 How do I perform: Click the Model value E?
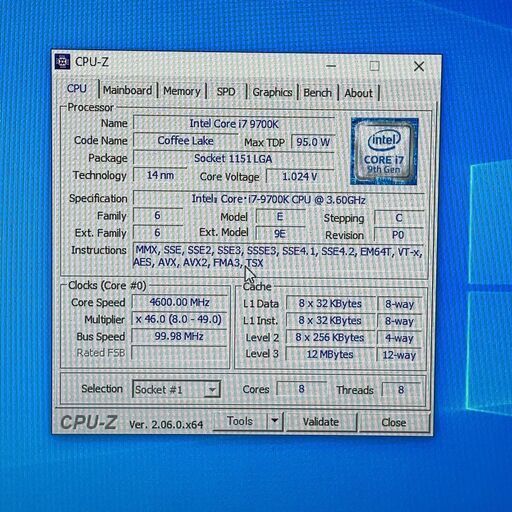tap(280, 217)
